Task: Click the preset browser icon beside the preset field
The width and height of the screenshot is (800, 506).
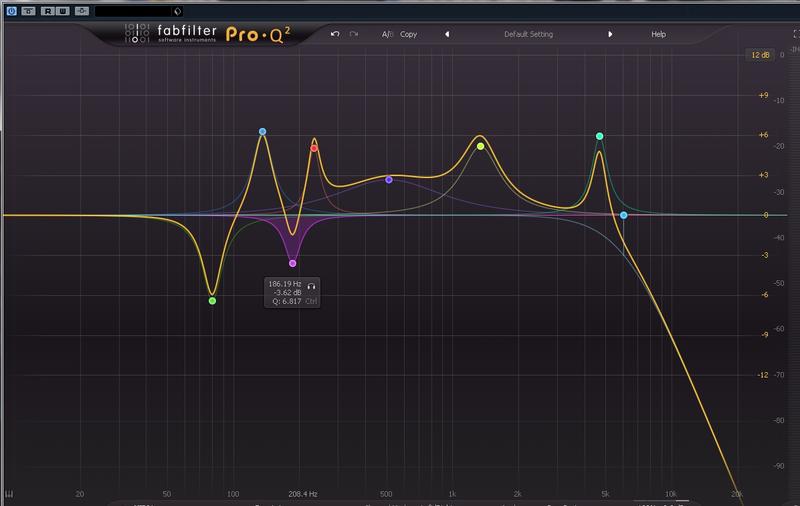Action: pyautogui.click(x=178, y=11)
